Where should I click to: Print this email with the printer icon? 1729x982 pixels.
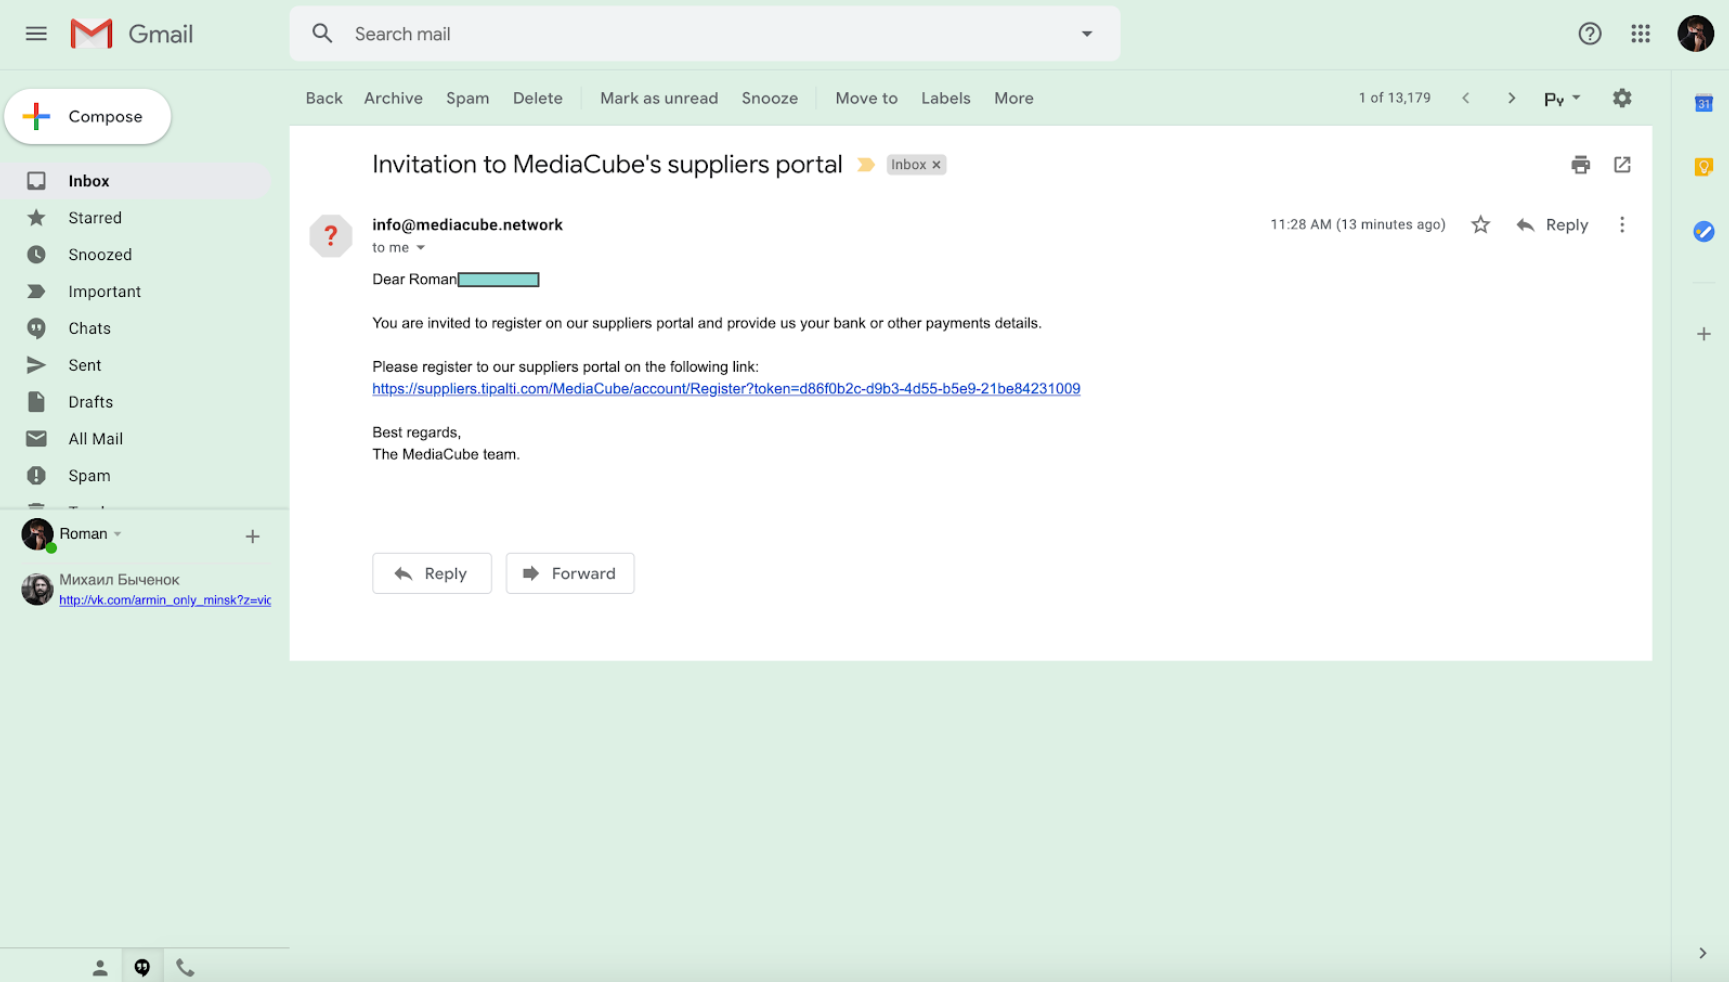1580,165
